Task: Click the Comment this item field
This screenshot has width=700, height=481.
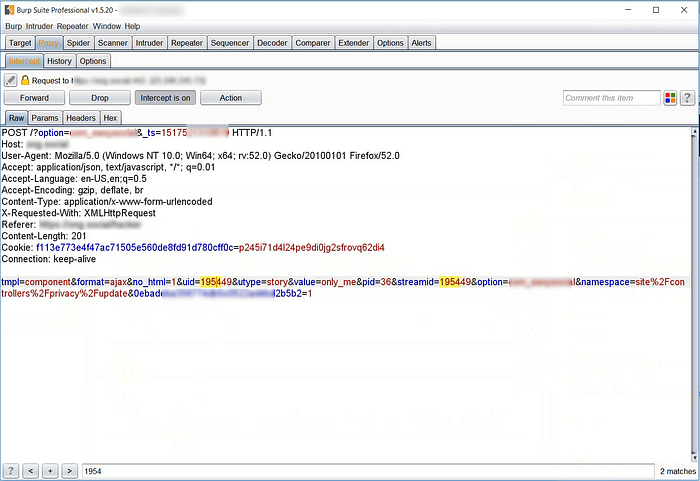Action: pyautogui.click(x=611, y=98)
